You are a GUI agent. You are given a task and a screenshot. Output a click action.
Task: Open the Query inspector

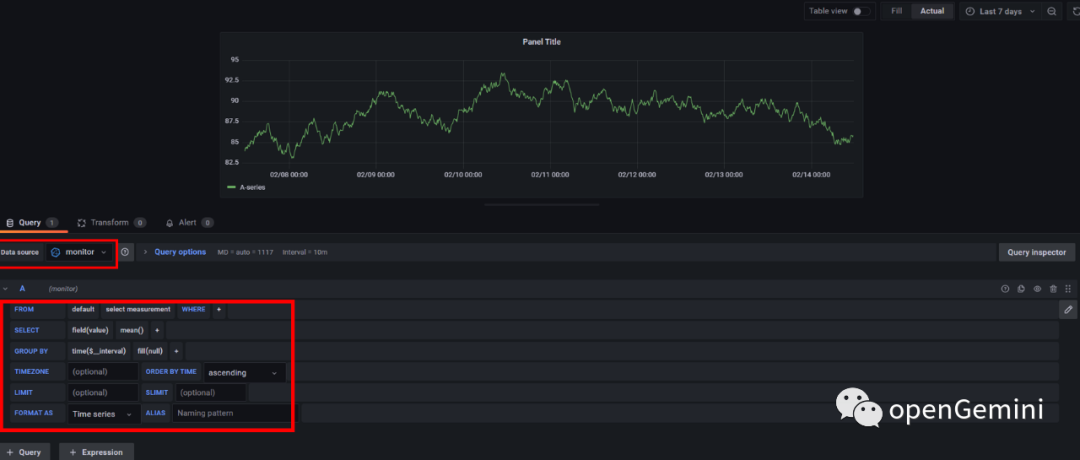1037,253
